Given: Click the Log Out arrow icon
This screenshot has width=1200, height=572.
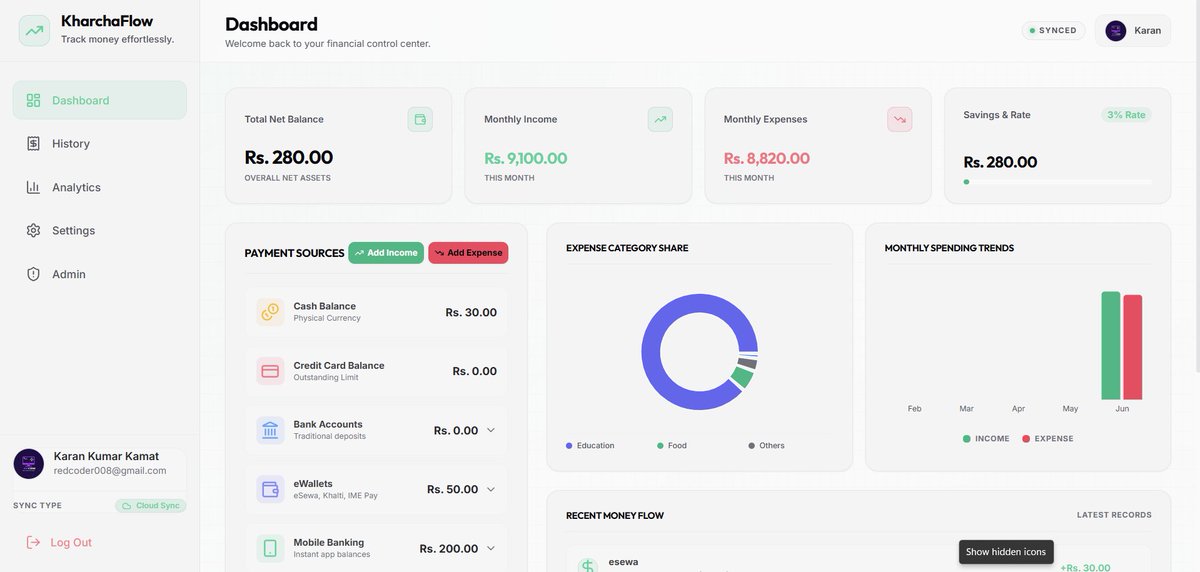Looking at the screenshot, I should (33, 542).
